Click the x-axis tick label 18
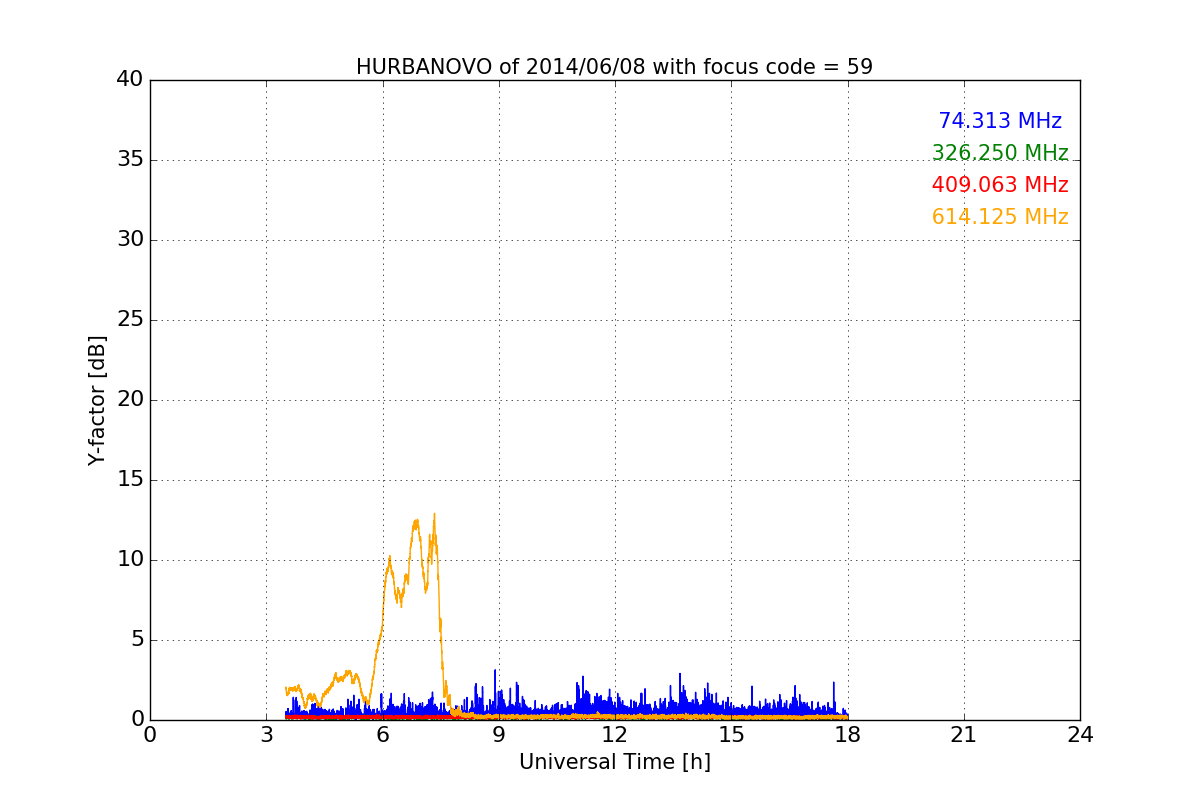The width and height of the screenshot is (1200, 800). [x=848, y=735]
